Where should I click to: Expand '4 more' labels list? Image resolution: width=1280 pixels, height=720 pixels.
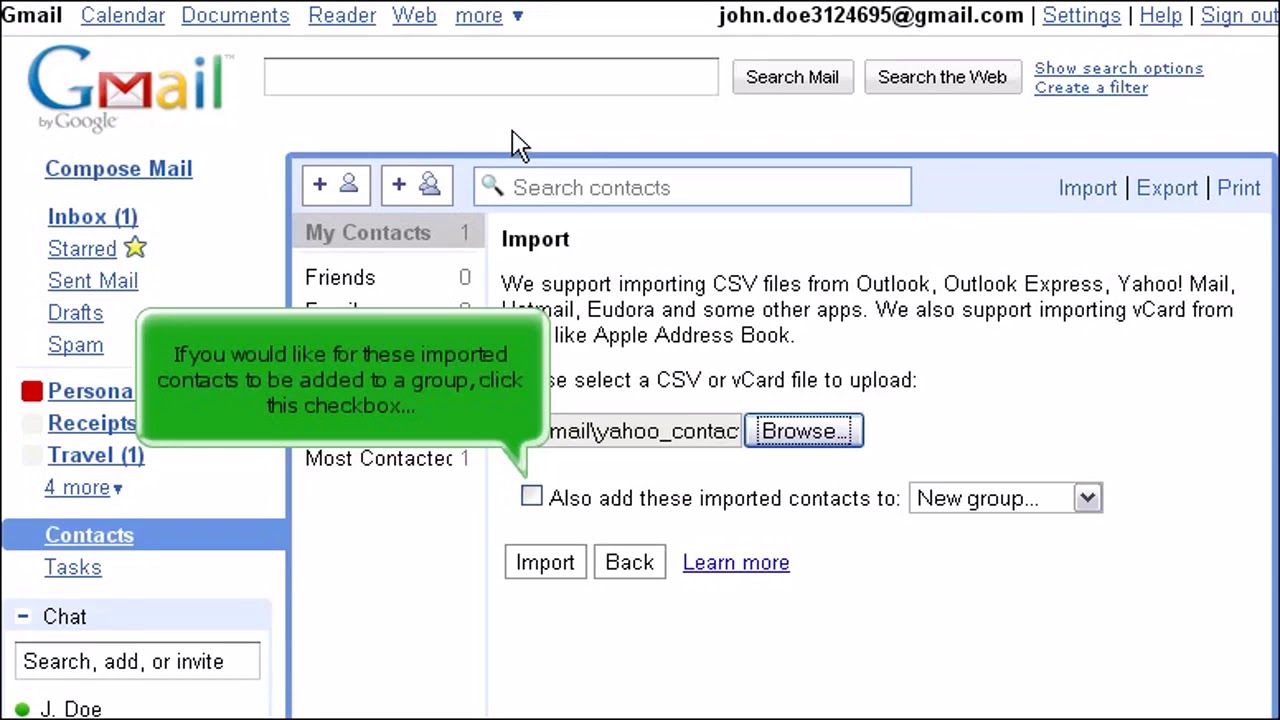[83, 488]
